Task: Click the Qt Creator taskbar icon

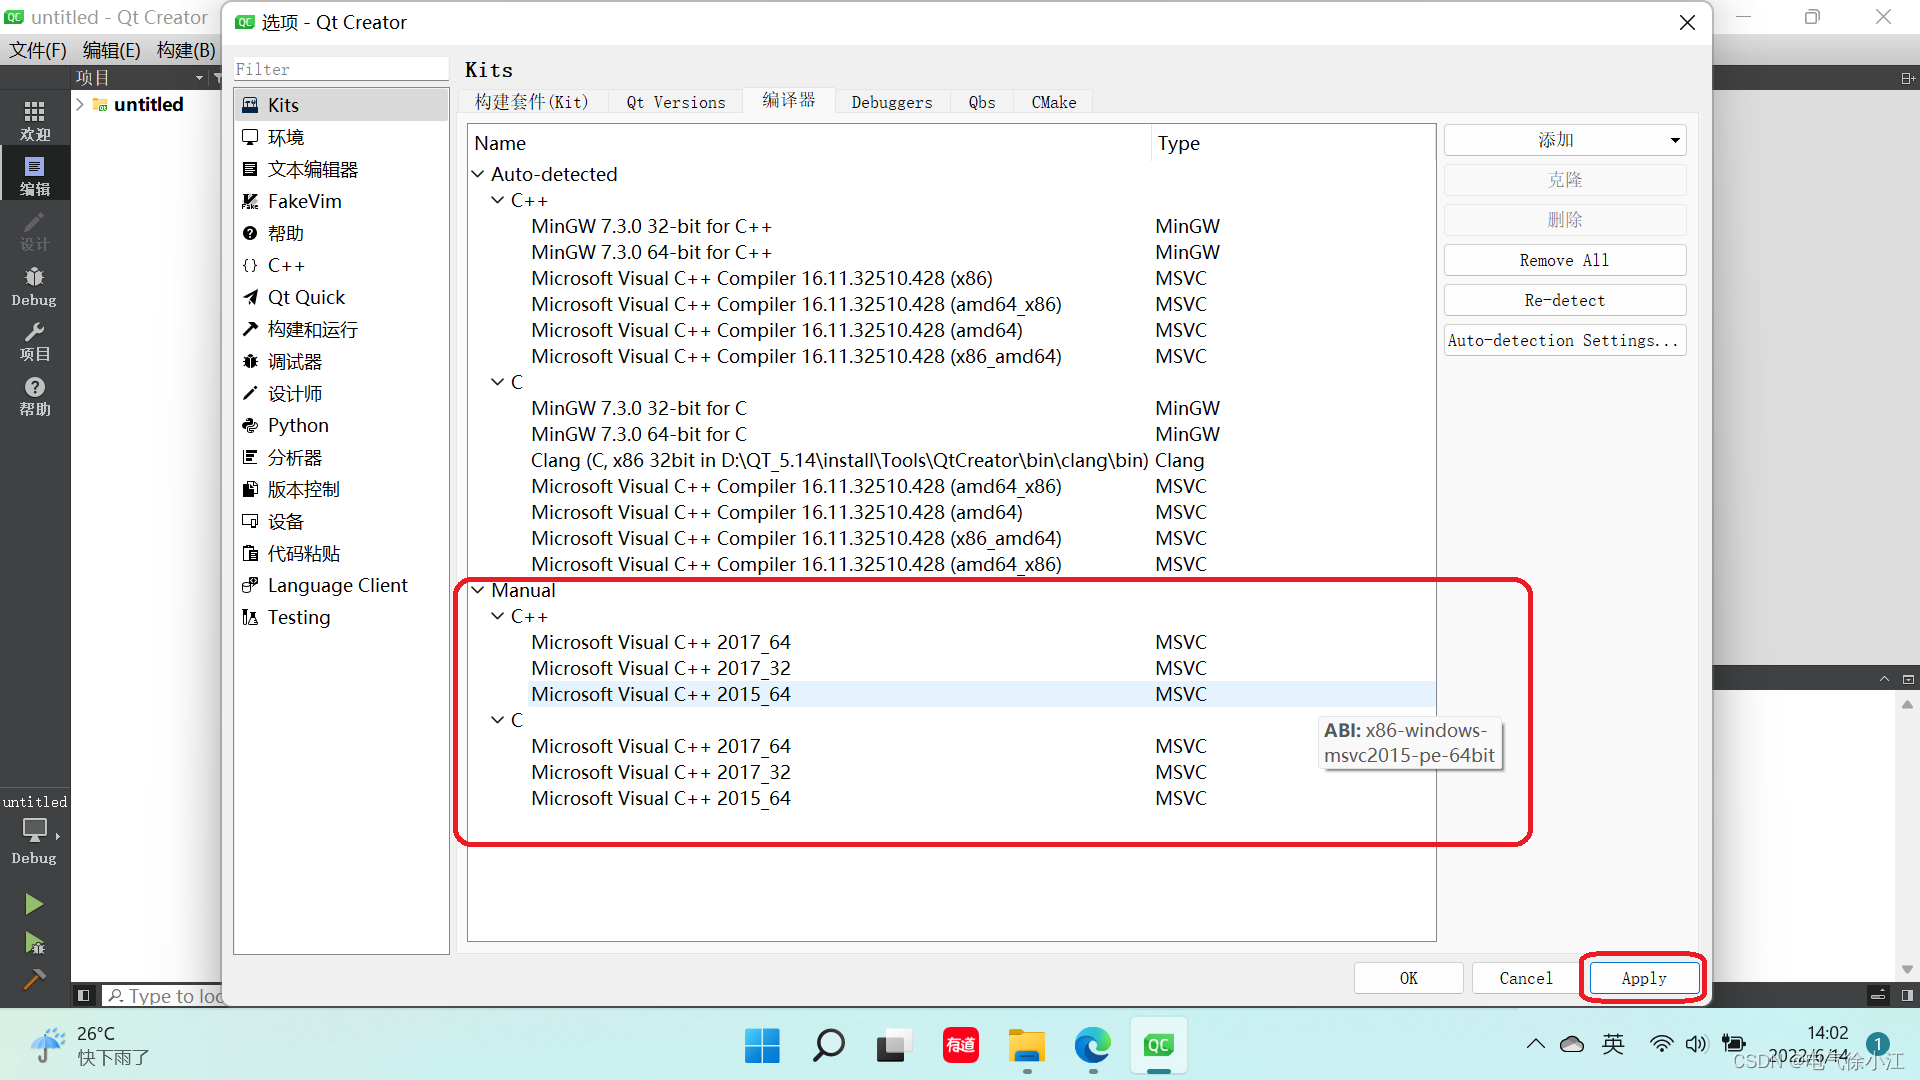Action: [1159, 1044]
